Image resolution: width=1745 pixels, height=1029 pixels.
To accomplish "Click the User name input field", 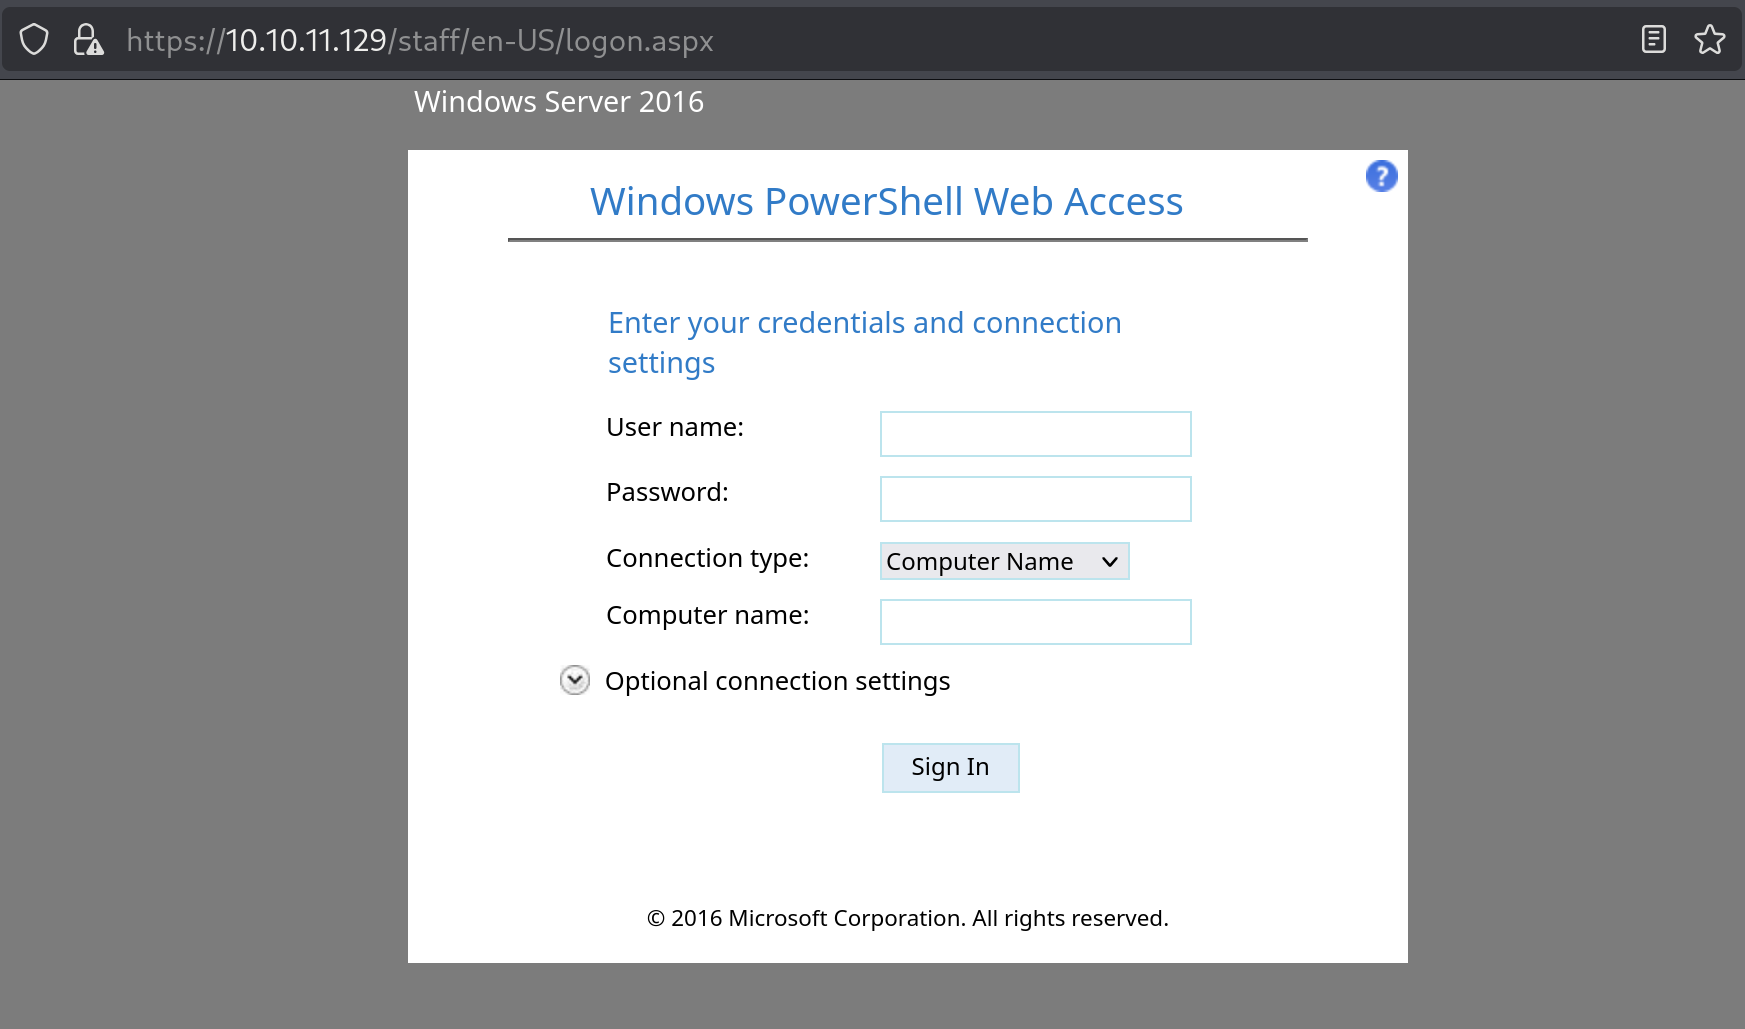I will [1035, 434].
